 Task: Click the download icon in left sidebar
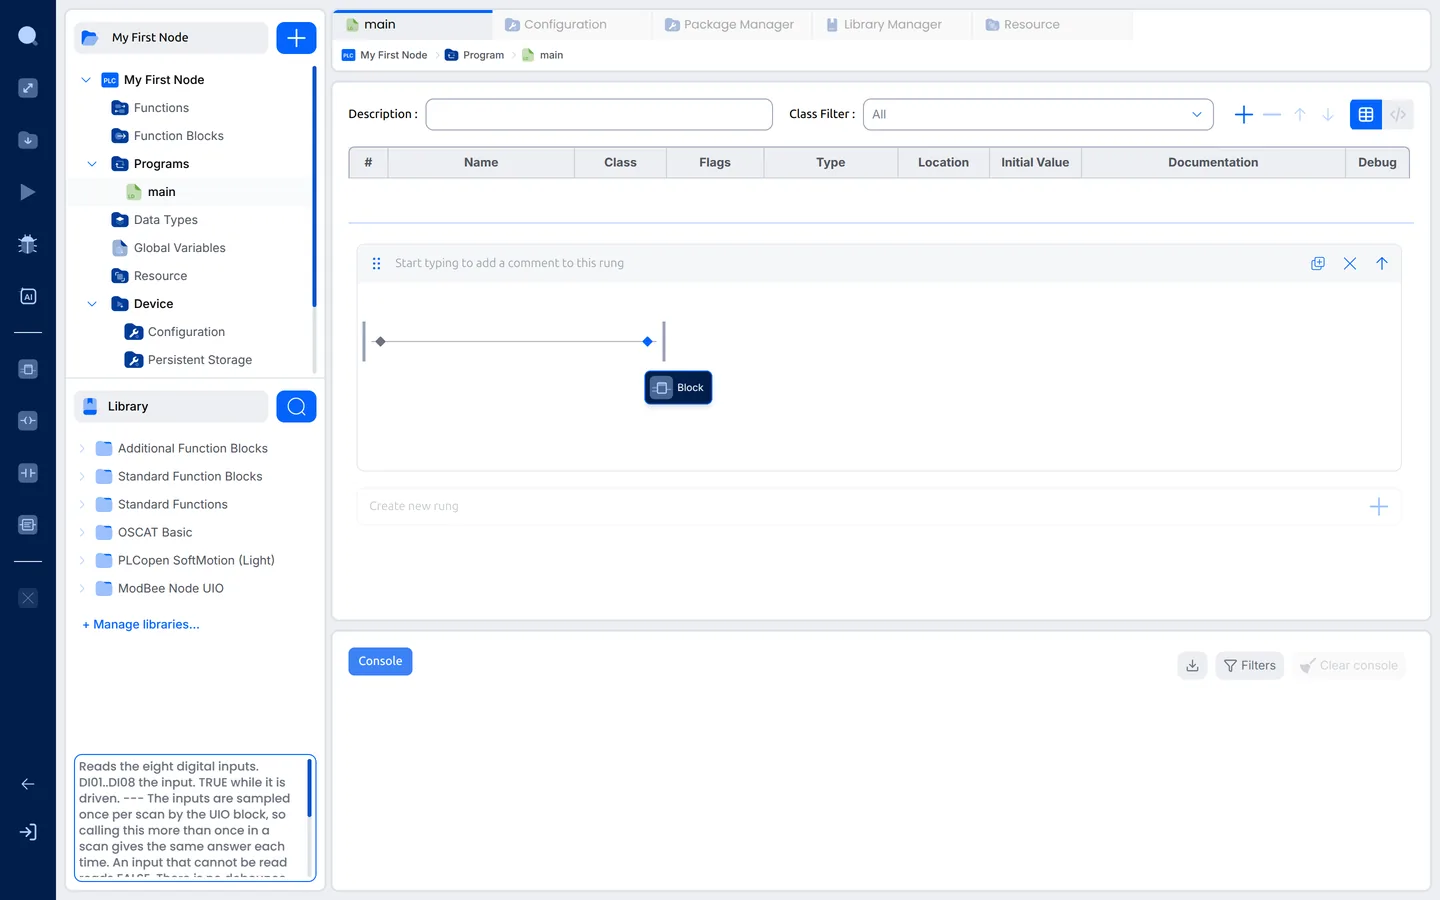point(28,140)
